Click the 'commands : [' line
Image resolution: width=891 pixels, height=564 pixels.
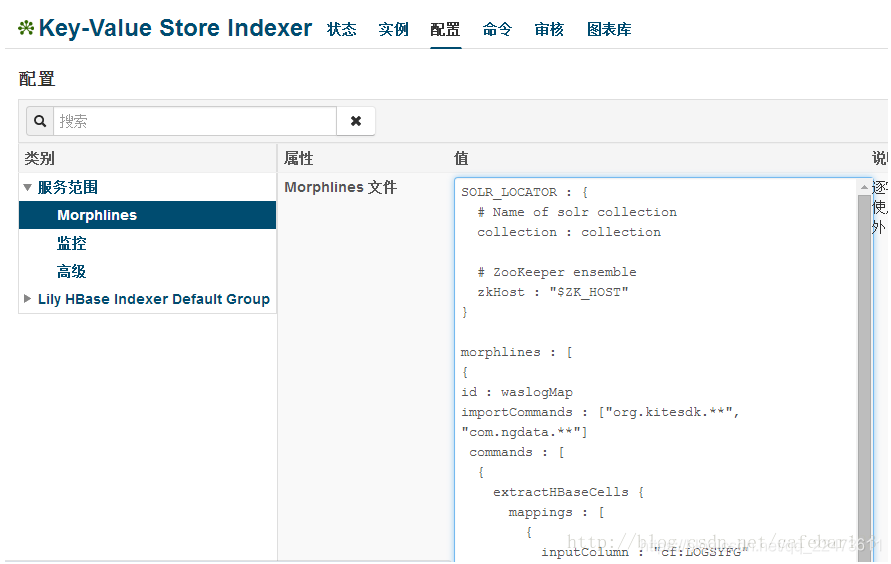[517, 452]
